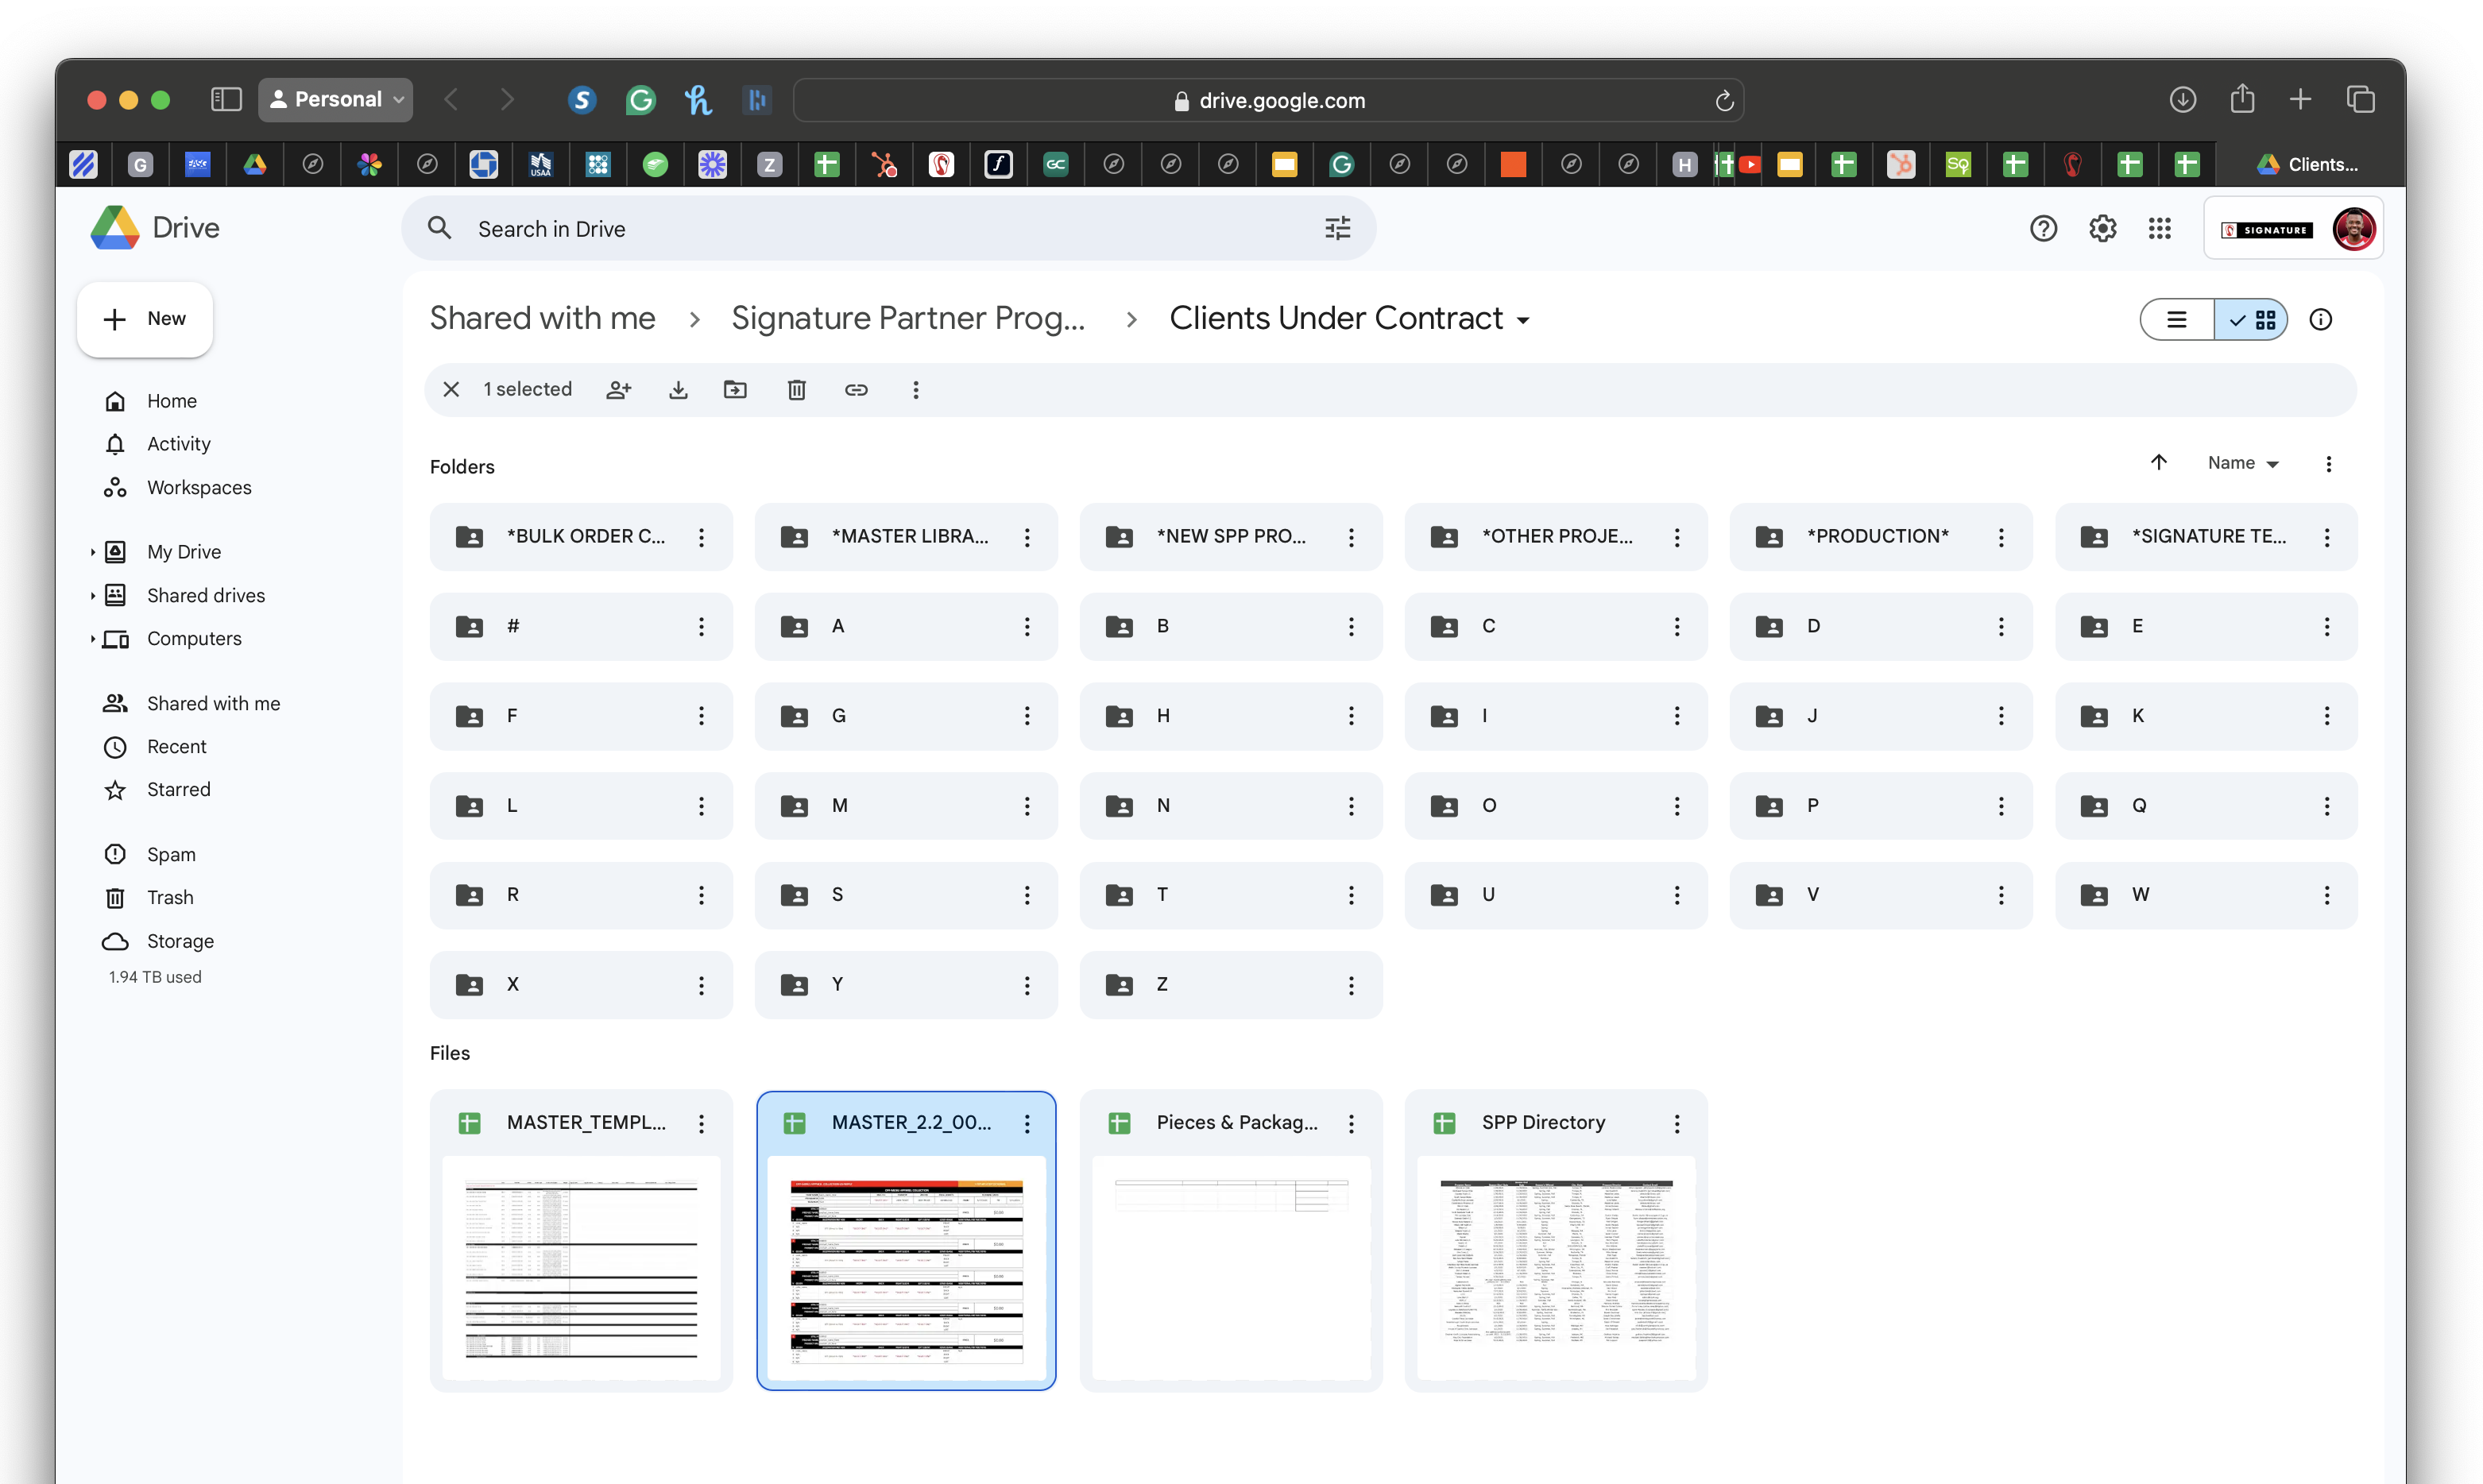This screenshot has height=1484, width=2483.
Task: Open the Name sort dropdown
Action: click(x=2242, y=463)
